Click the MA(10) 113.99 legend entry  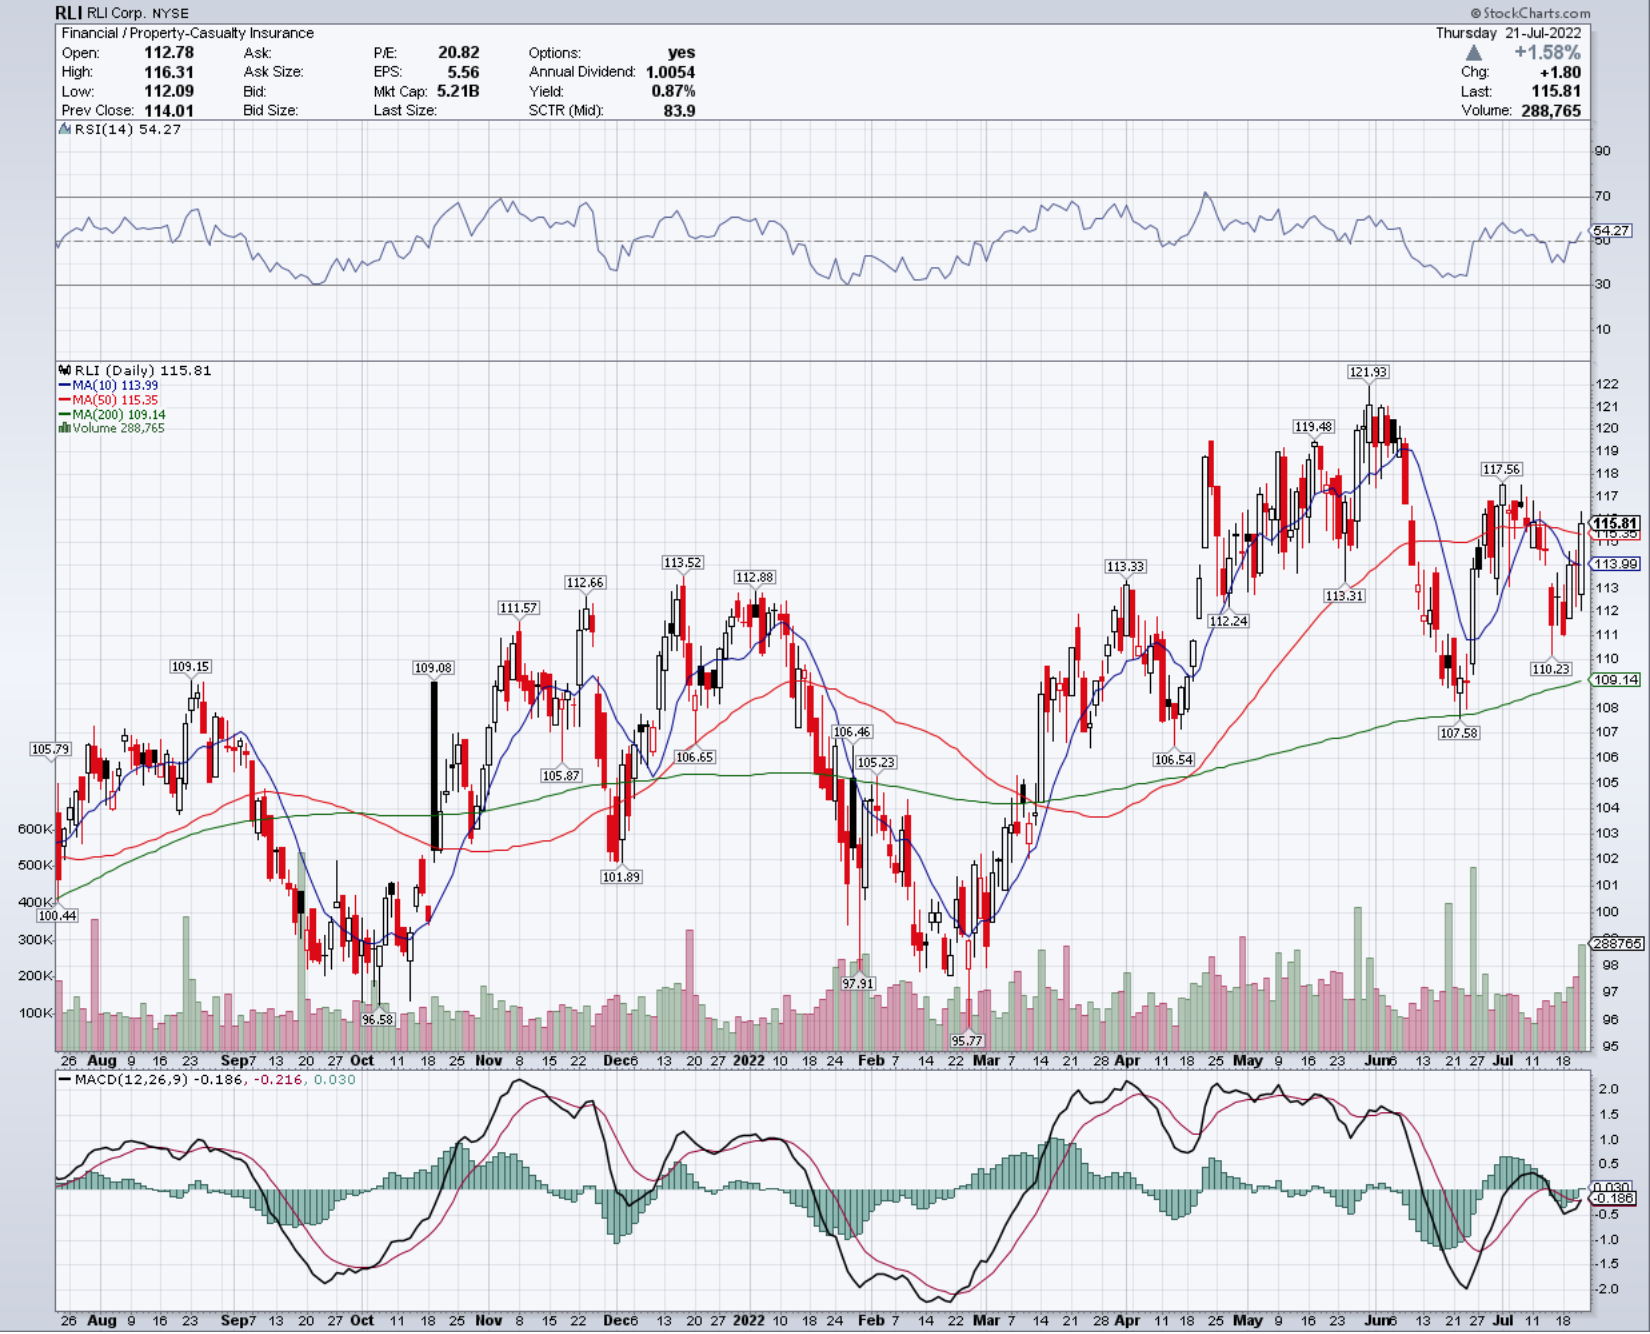point(108,385)
